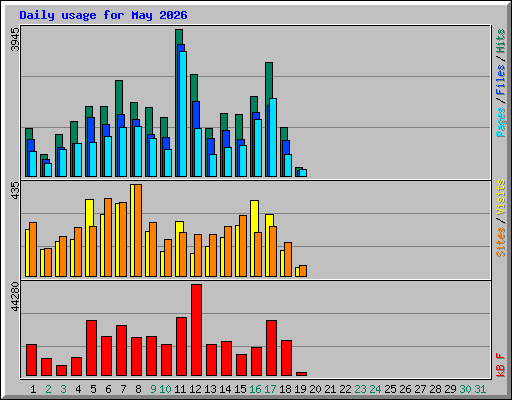Screen dimensions: 512x400
Task: Click the 'Pages' legend label
Action: click(501, 122)
